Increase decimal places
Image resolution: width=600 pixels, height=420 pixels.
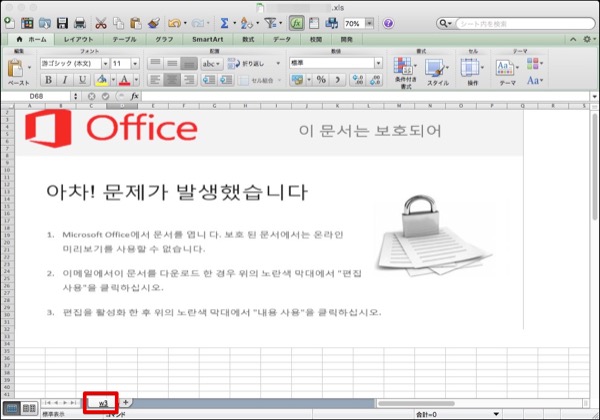coord(358,80)
